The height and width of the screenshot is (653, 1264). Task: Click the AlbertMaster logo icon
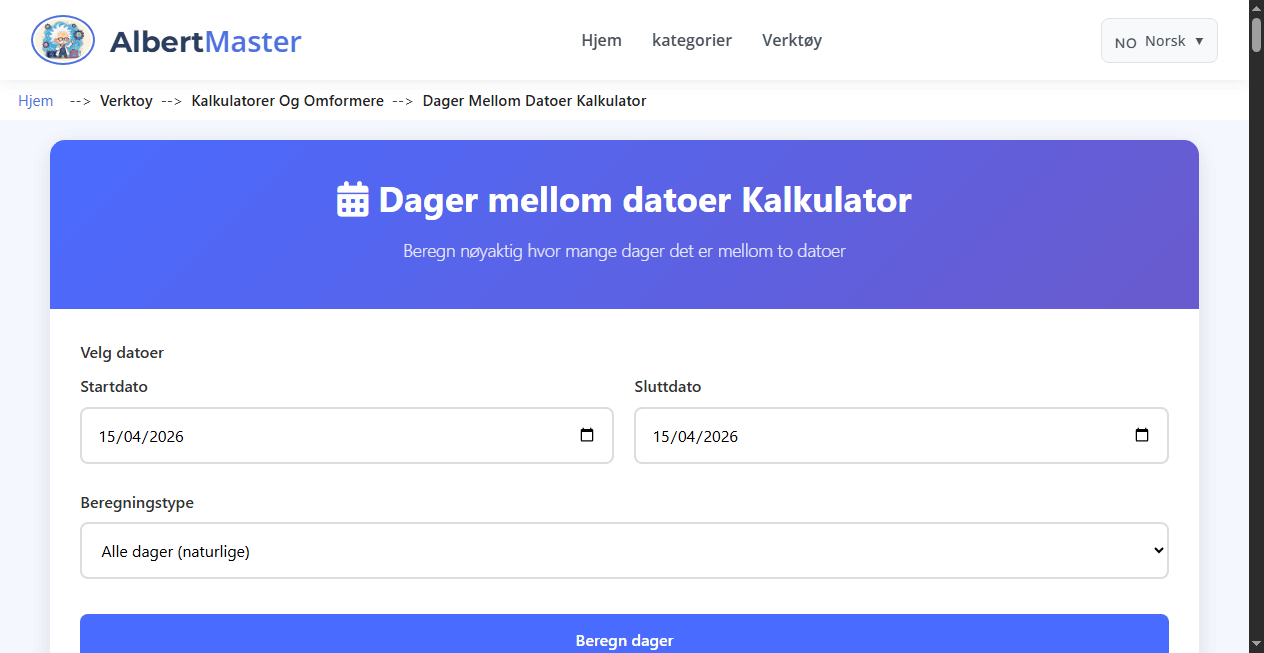pyautogui.click(x=62, y=40)
